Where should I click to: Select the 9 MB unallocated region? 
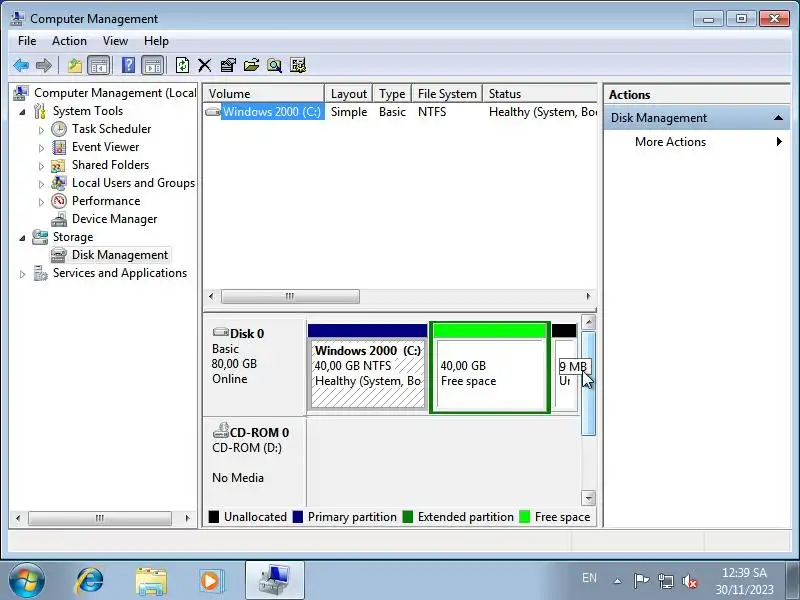pyautogui.click(x=564, y=367)
